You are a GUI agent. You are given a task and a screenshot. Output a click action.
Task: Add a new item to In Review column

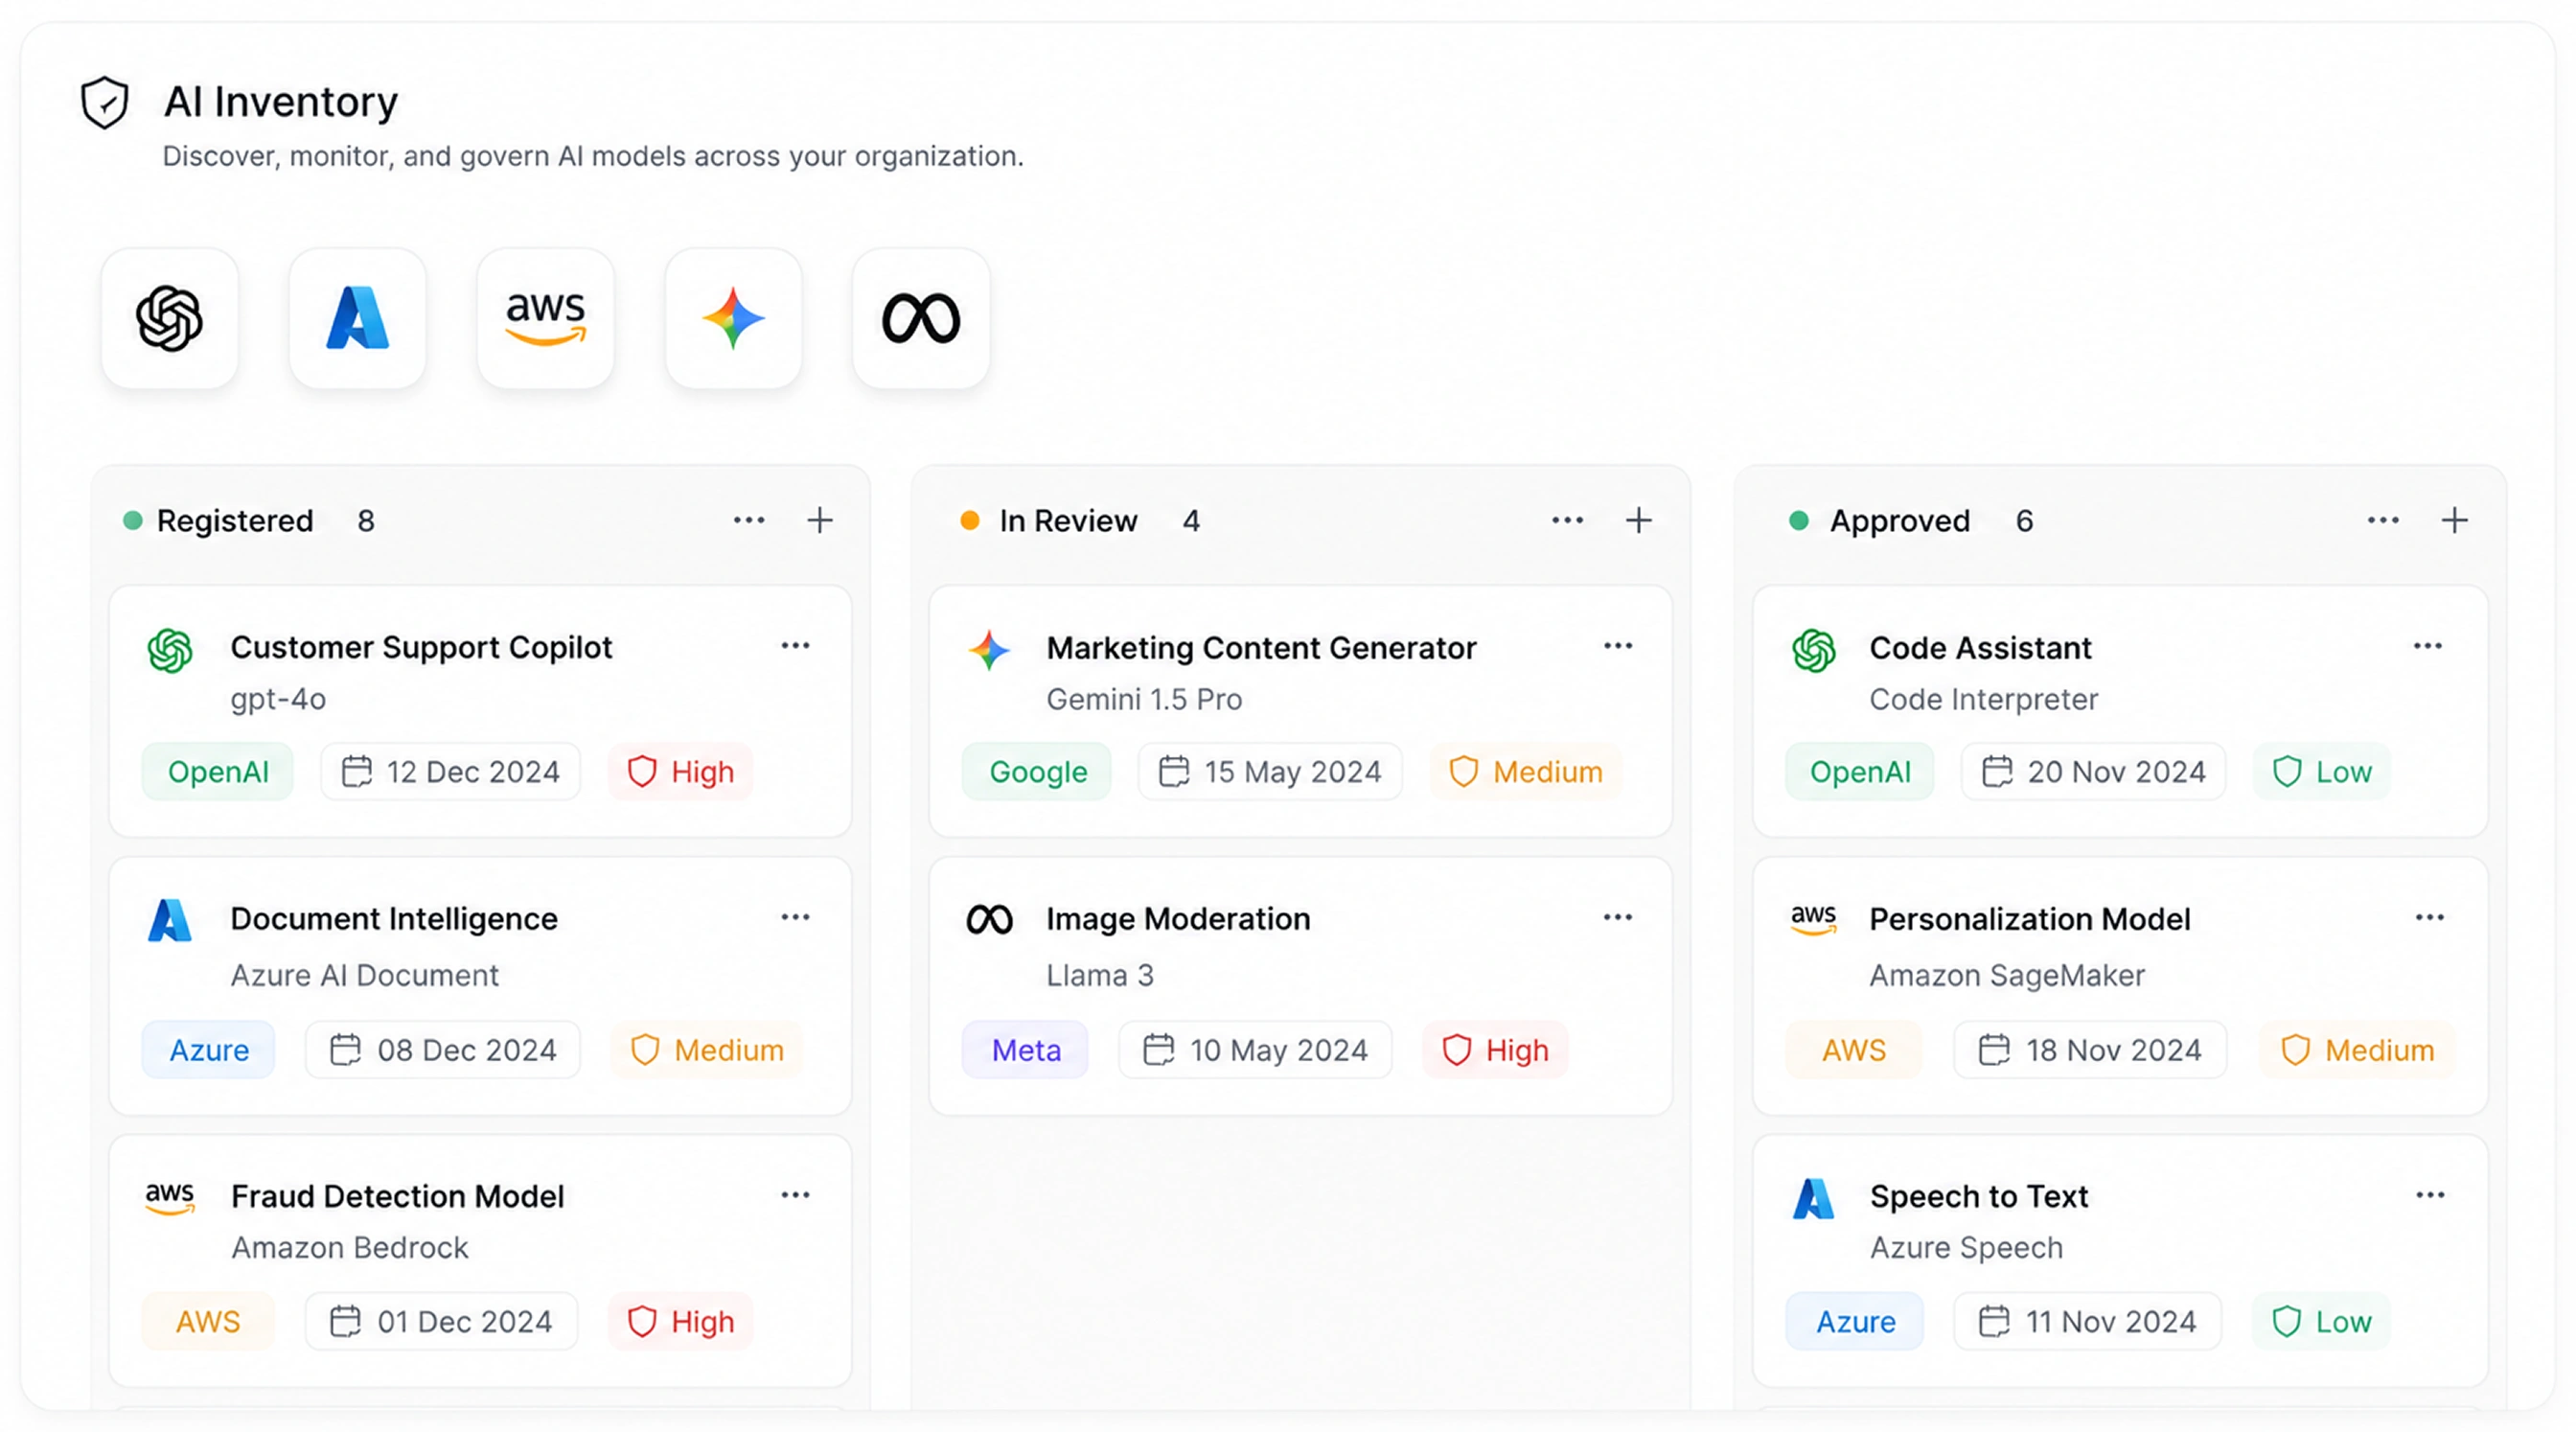click(x=1639, y=520)
